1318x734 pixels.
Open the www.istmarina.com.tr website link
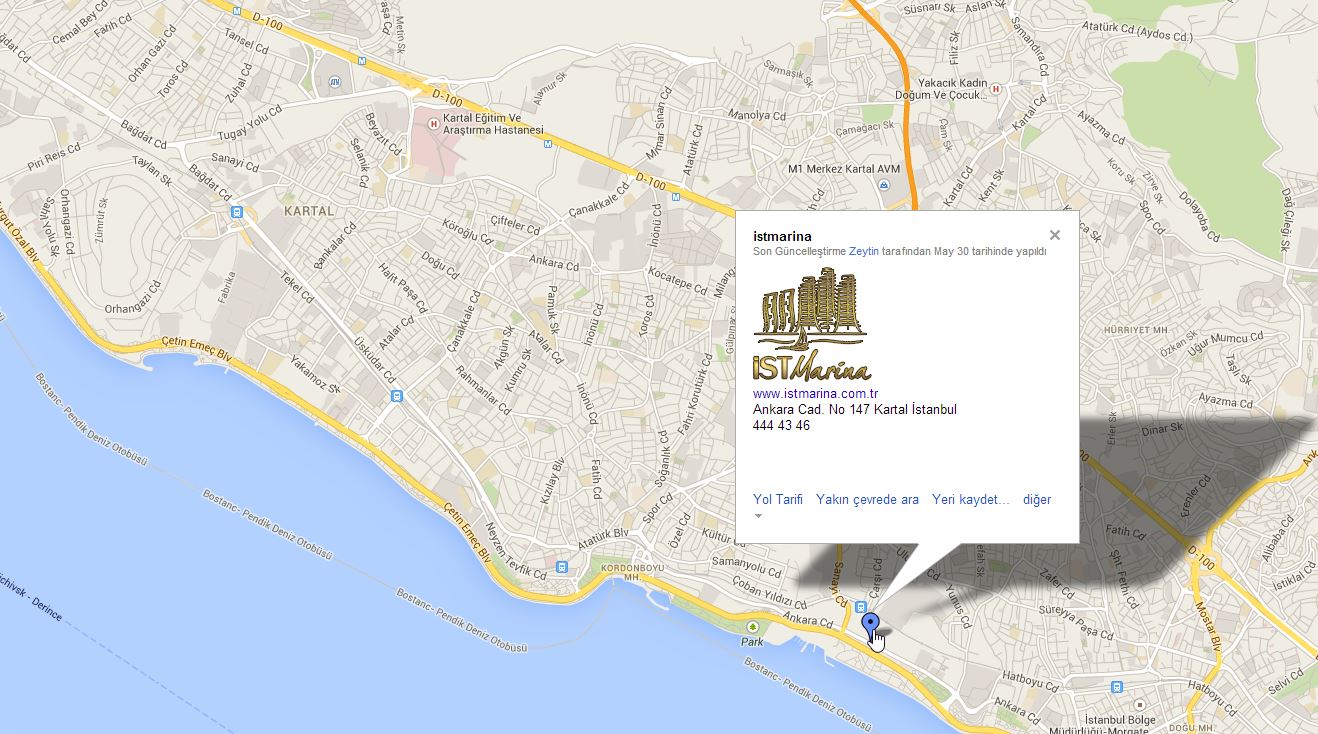(x=815, y=394)
